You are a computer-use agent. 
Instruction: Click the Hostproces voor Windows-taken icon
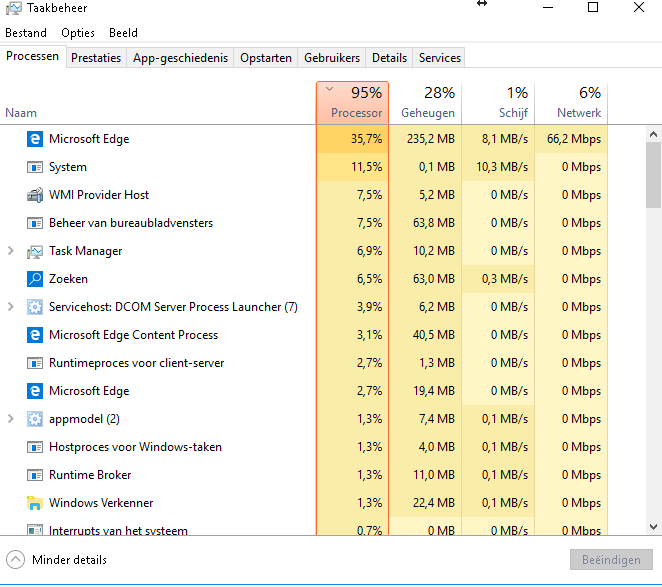[35, 447]
